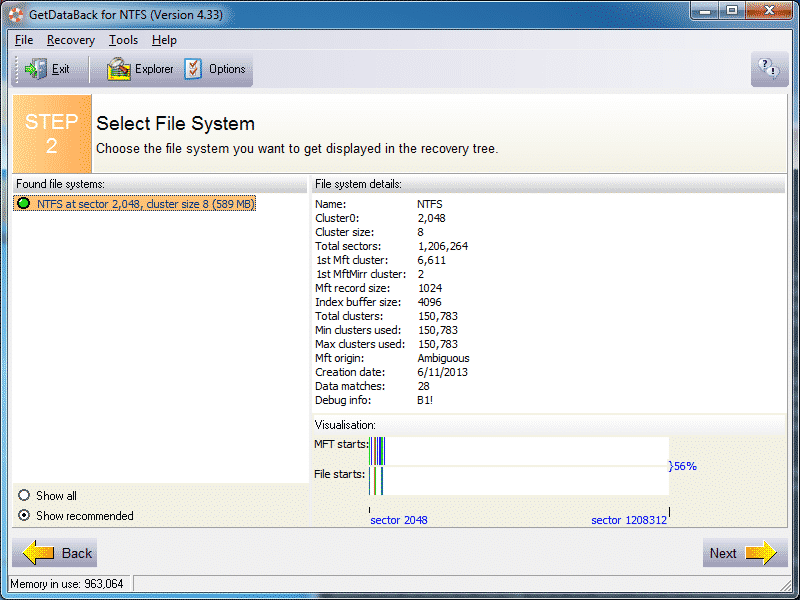
Task: Click the MFT starts visualisation bars
Action: click(378, 451)
